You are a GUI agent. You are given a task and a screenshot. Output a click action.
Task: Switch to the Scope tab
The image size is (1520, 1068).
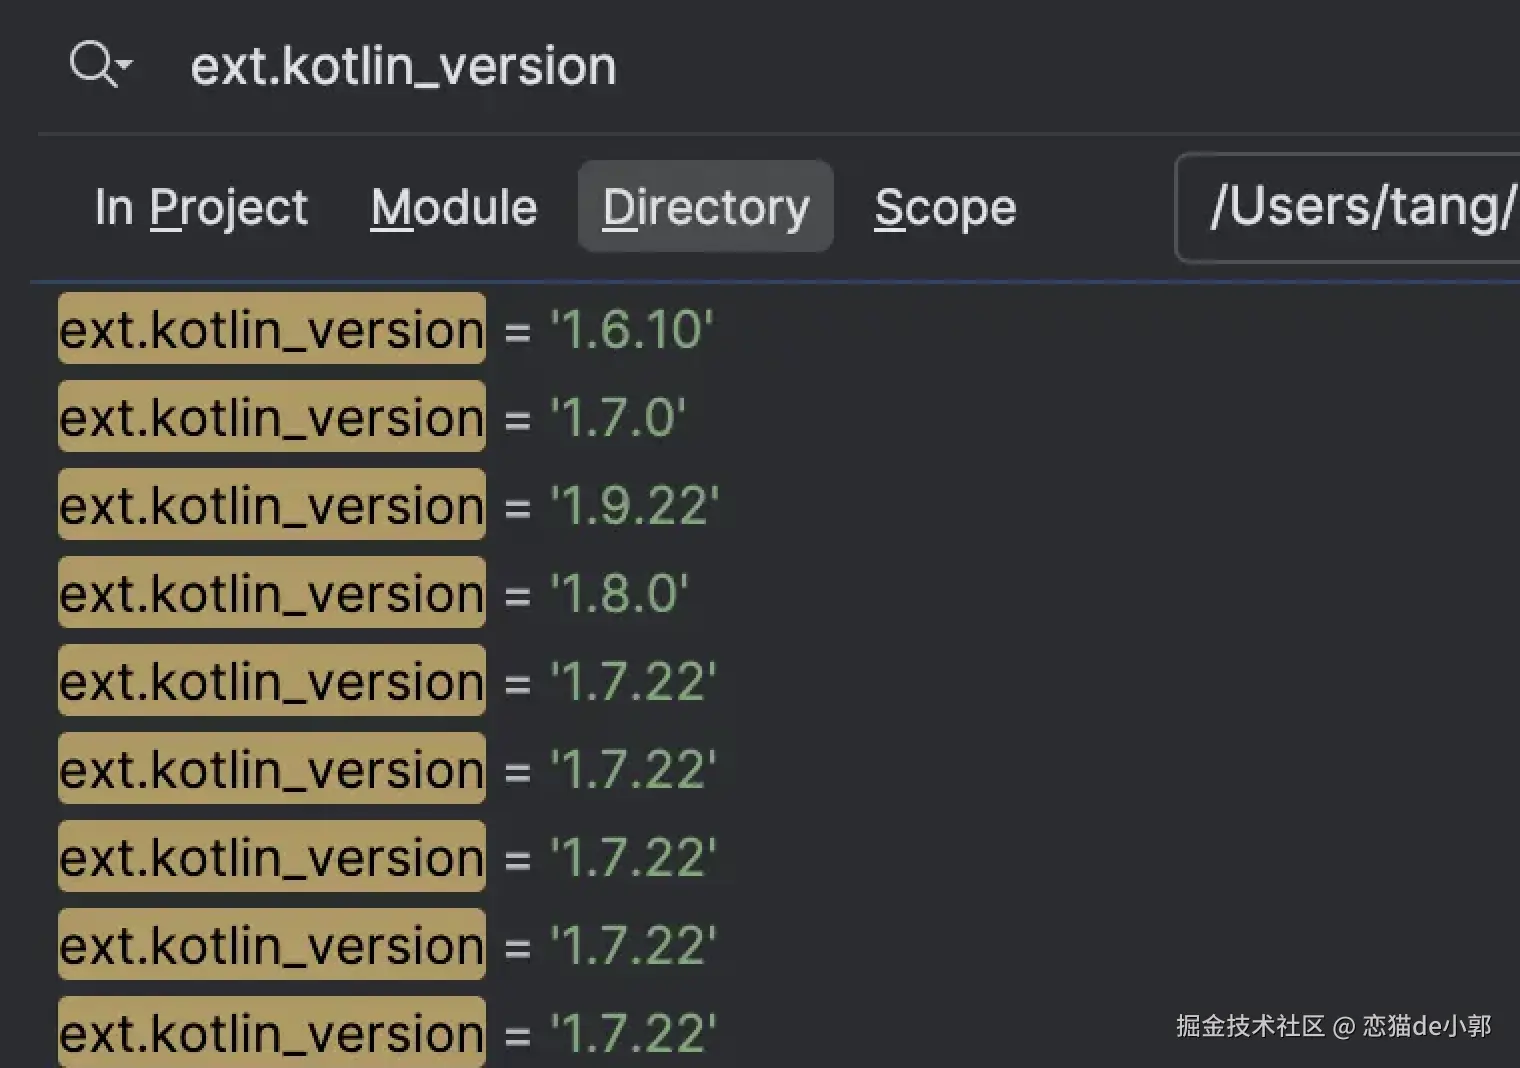point(945,208)
